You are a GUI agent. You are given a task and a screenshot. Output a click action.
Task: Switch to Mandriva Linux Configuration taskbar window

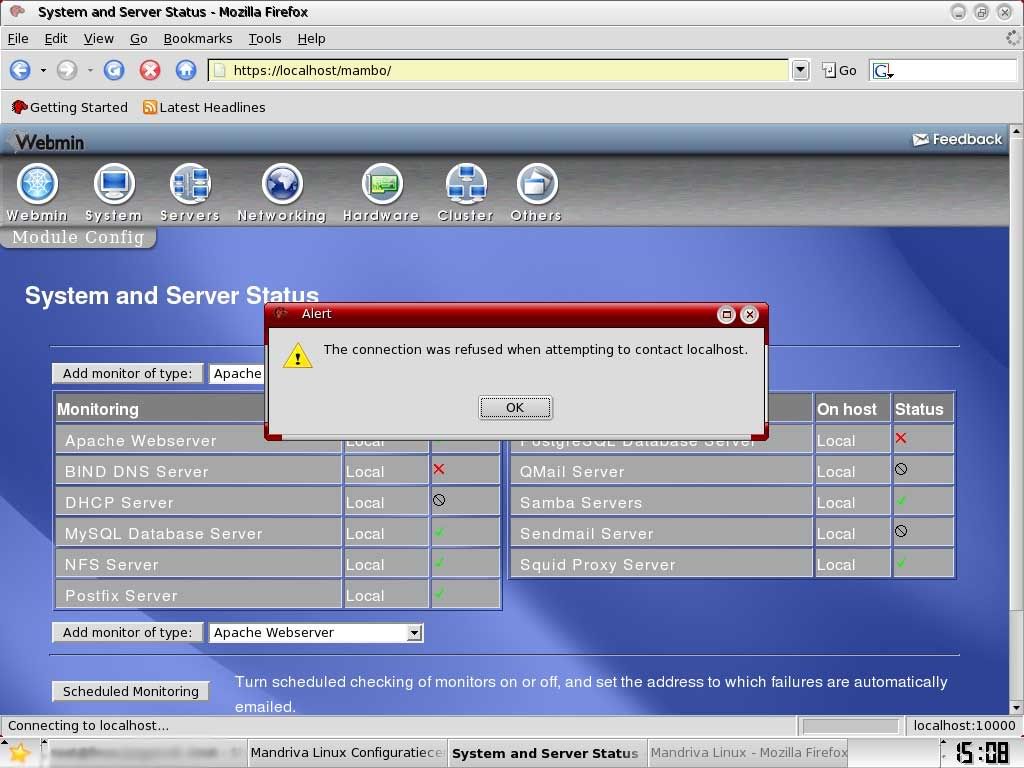(x=347, y=753)
